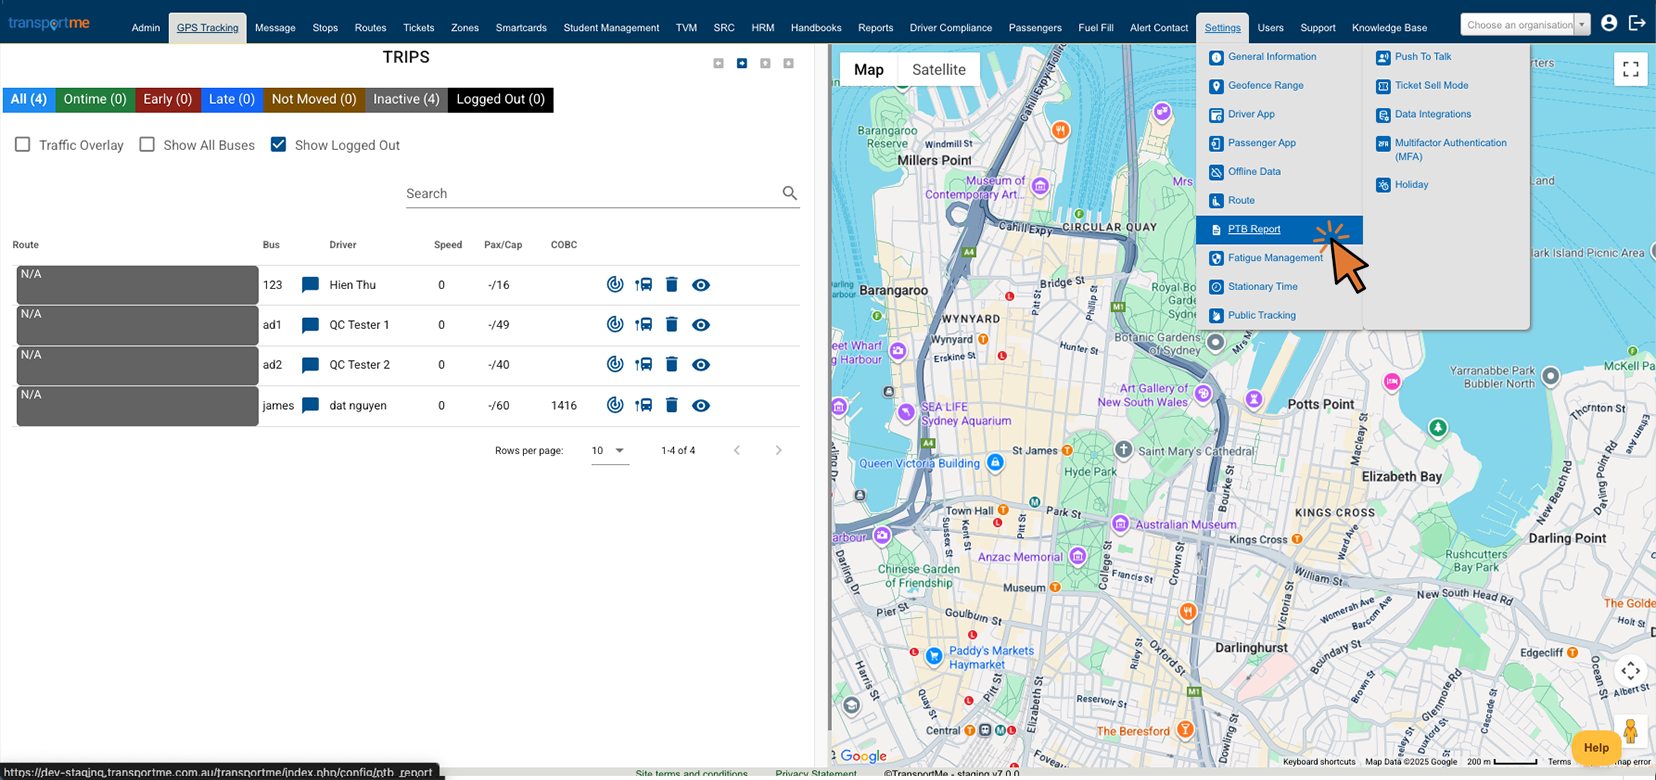Switch map to Satellite view
Screen dimensions: 1656x780
(939, 69)
